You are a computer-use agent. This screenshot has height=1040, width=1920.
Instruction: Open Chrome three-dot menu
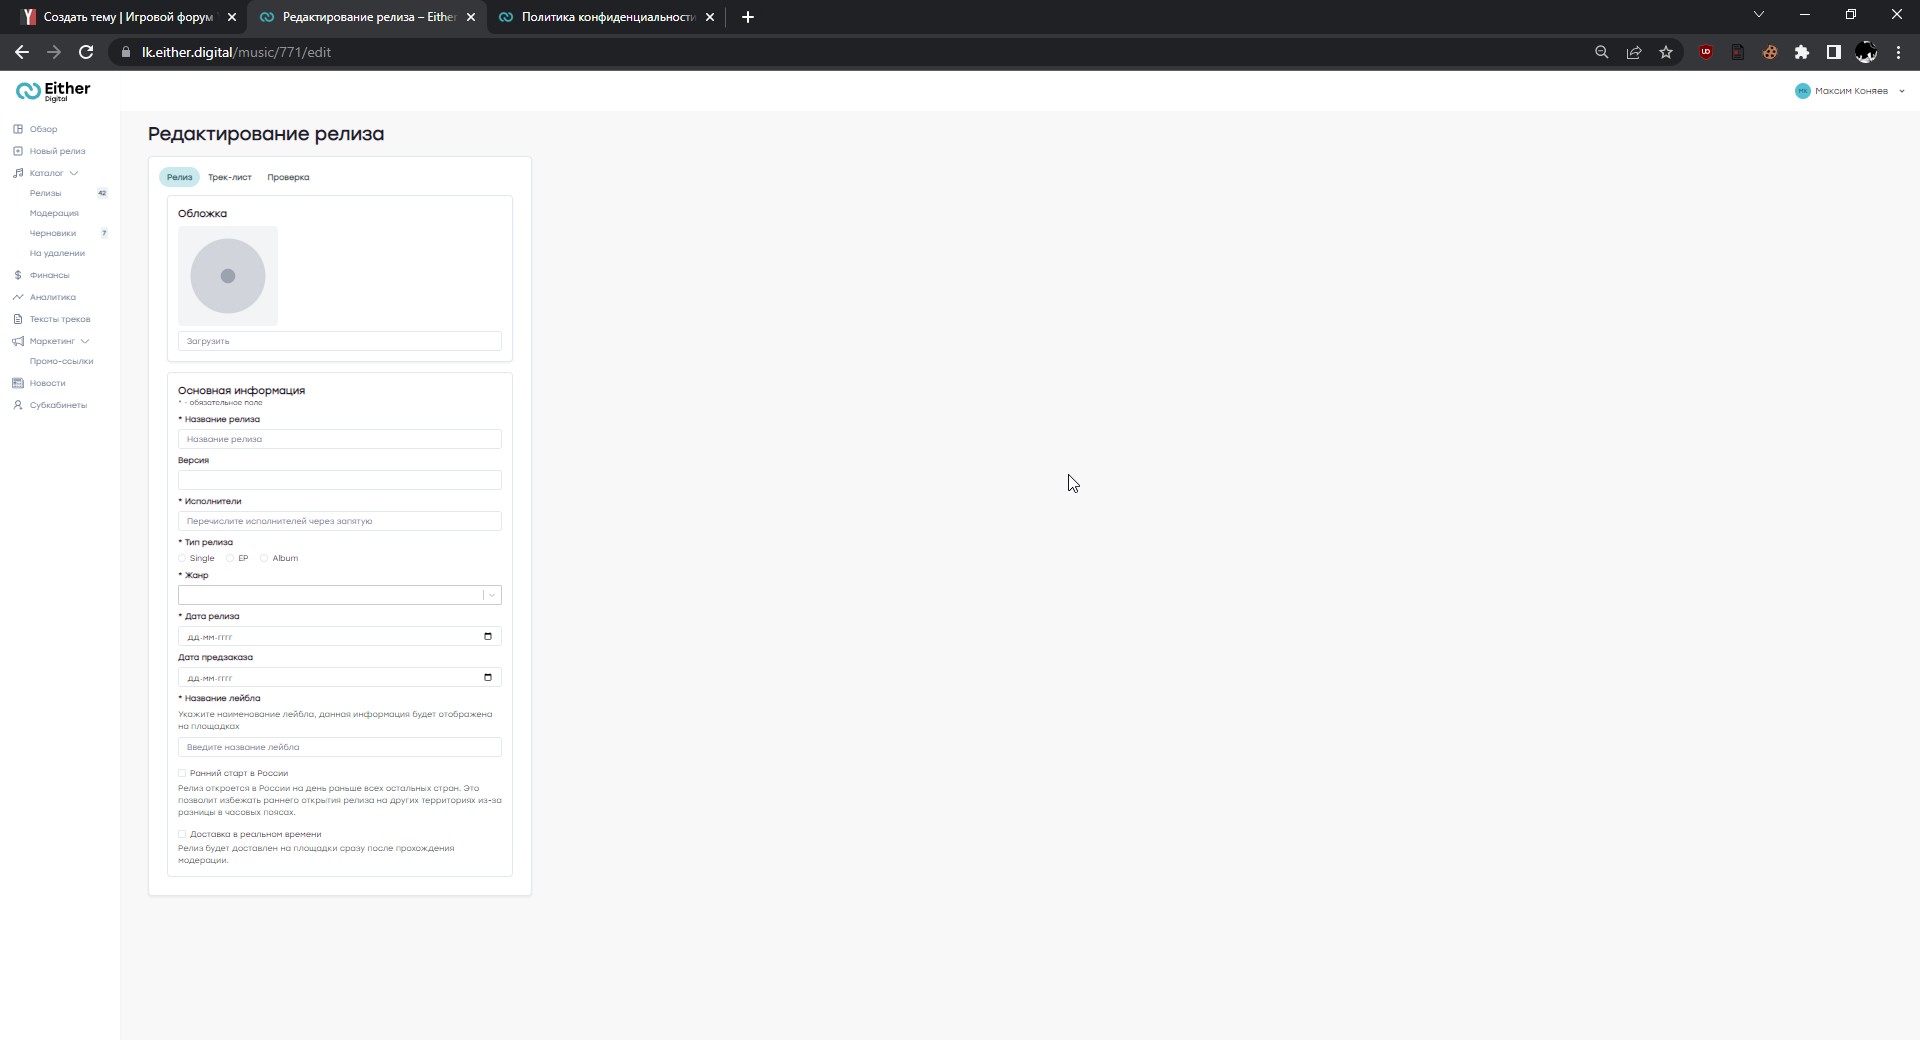[1898, 52]
